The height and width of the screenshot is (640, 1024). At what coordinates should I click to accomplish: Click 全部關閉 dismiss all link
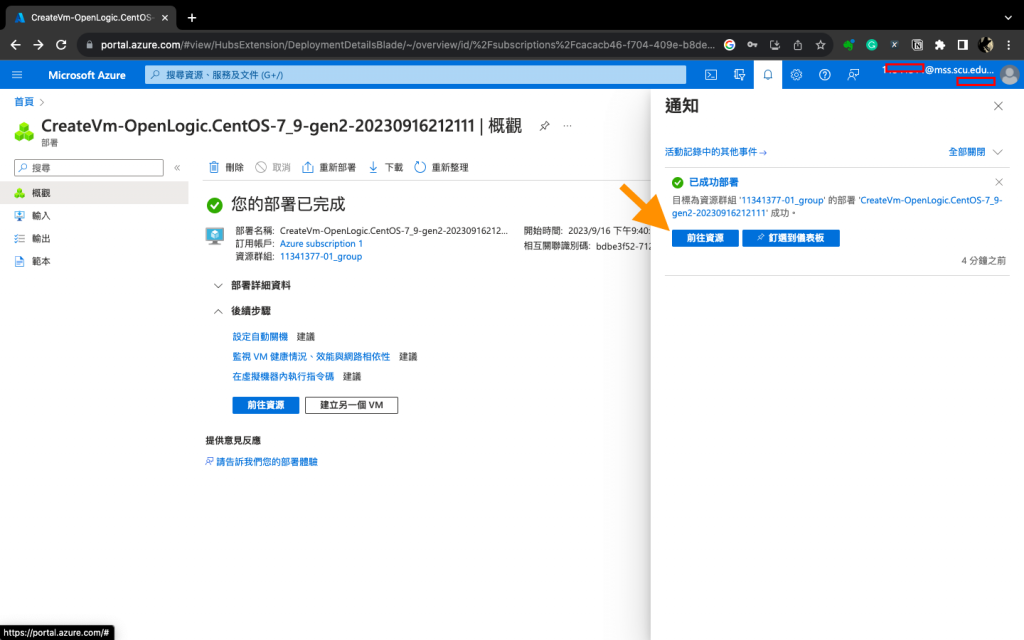pyautogui.click(x=967, y=152)
